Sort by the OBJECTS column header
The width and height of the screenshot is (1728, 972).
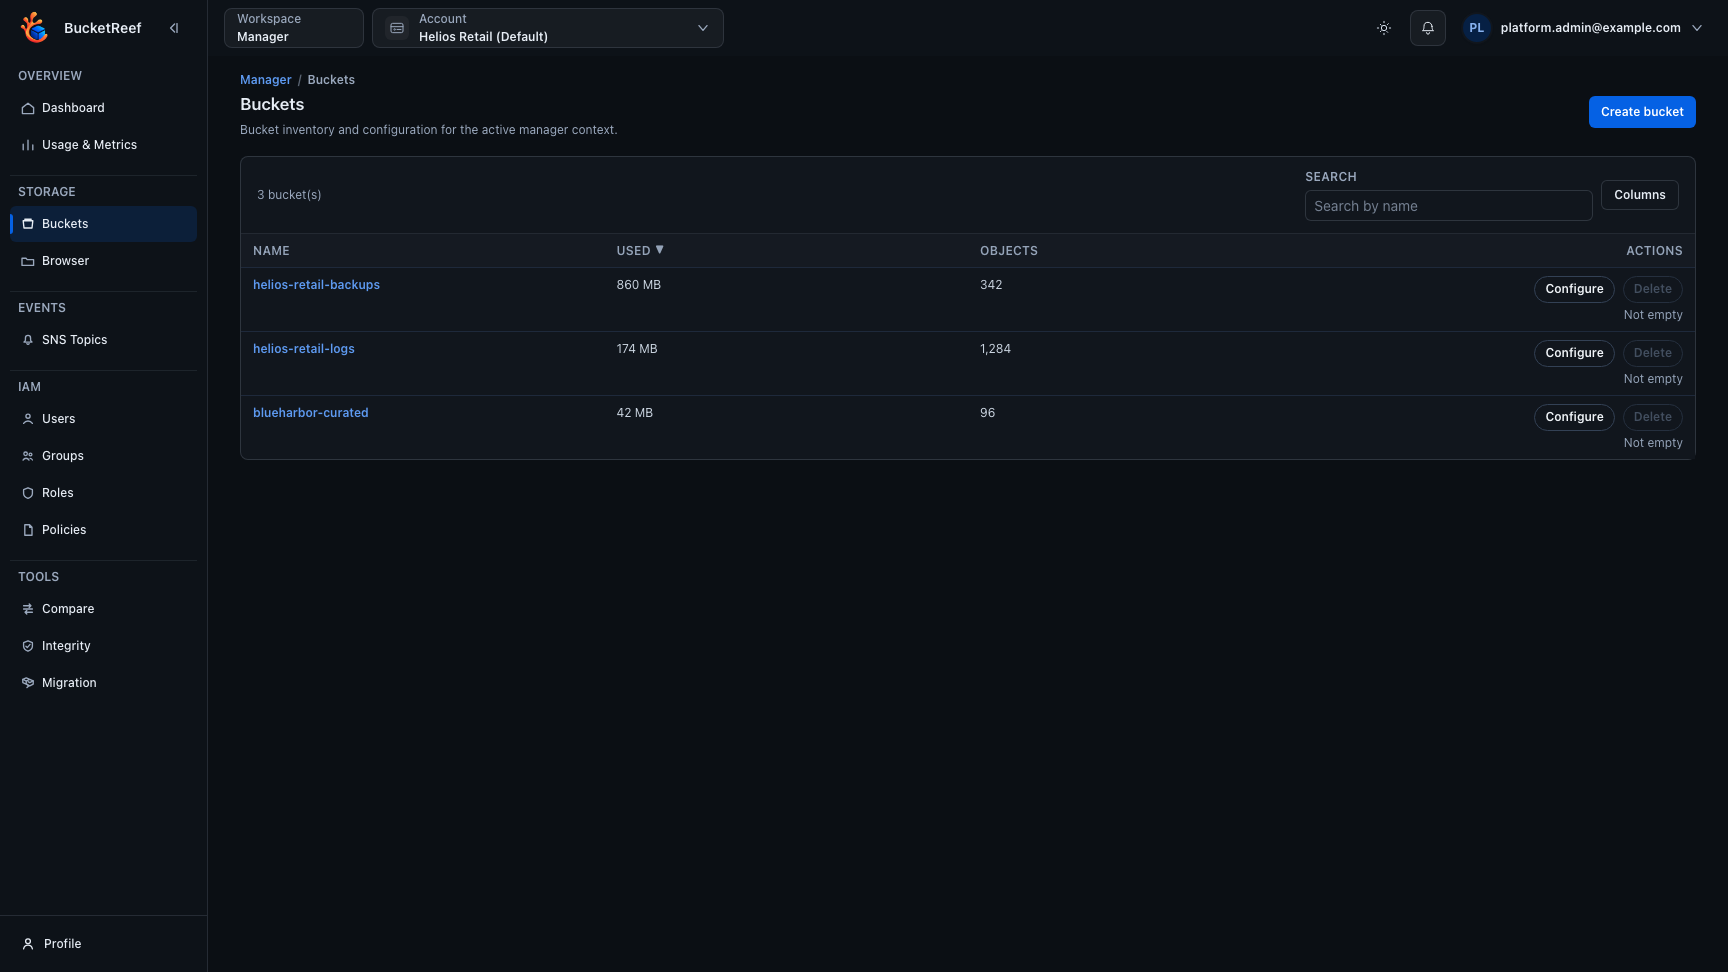tap(1009, 251)
